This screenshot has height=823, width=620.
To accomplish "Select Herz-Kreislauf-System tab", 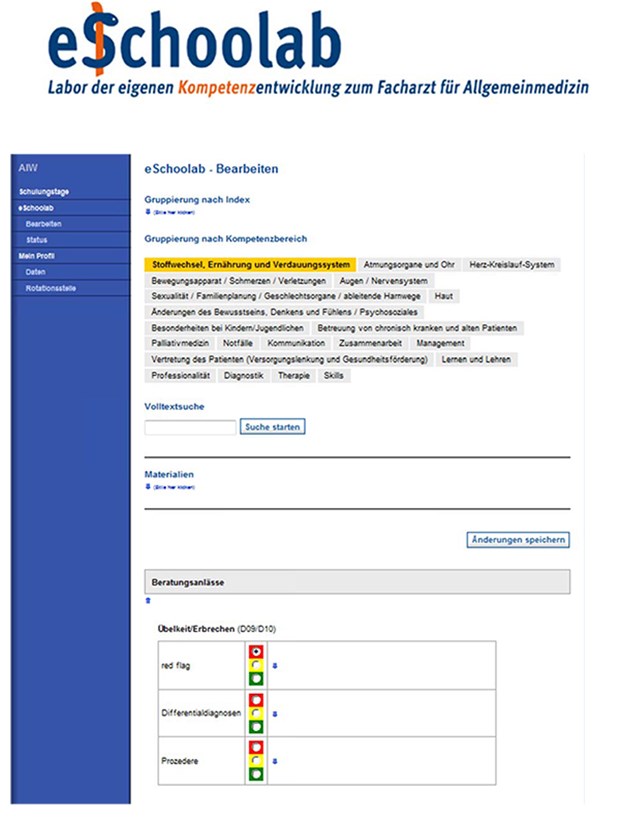I will point(512,265).
